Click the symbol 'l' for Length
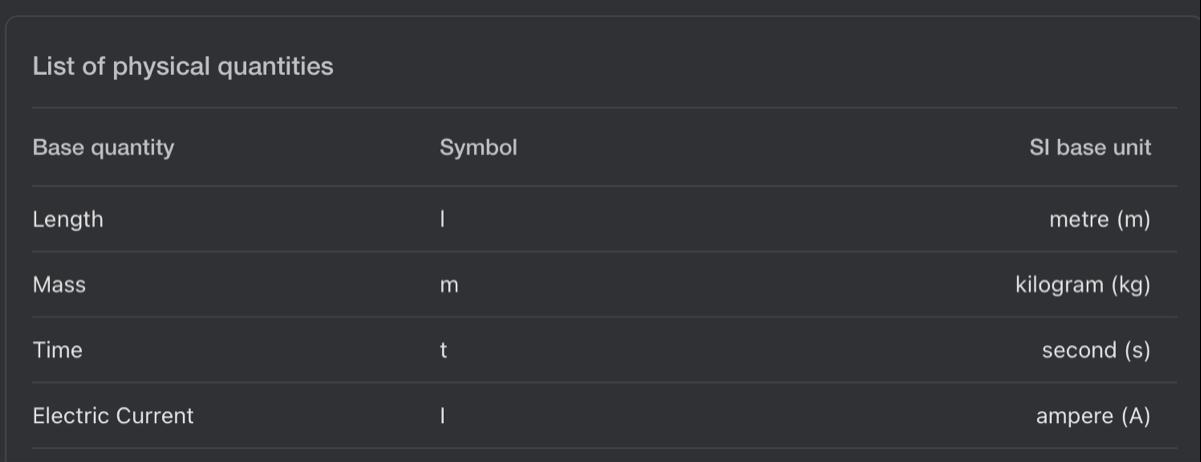The image size is (1201, 462). [x=442, y=220]
